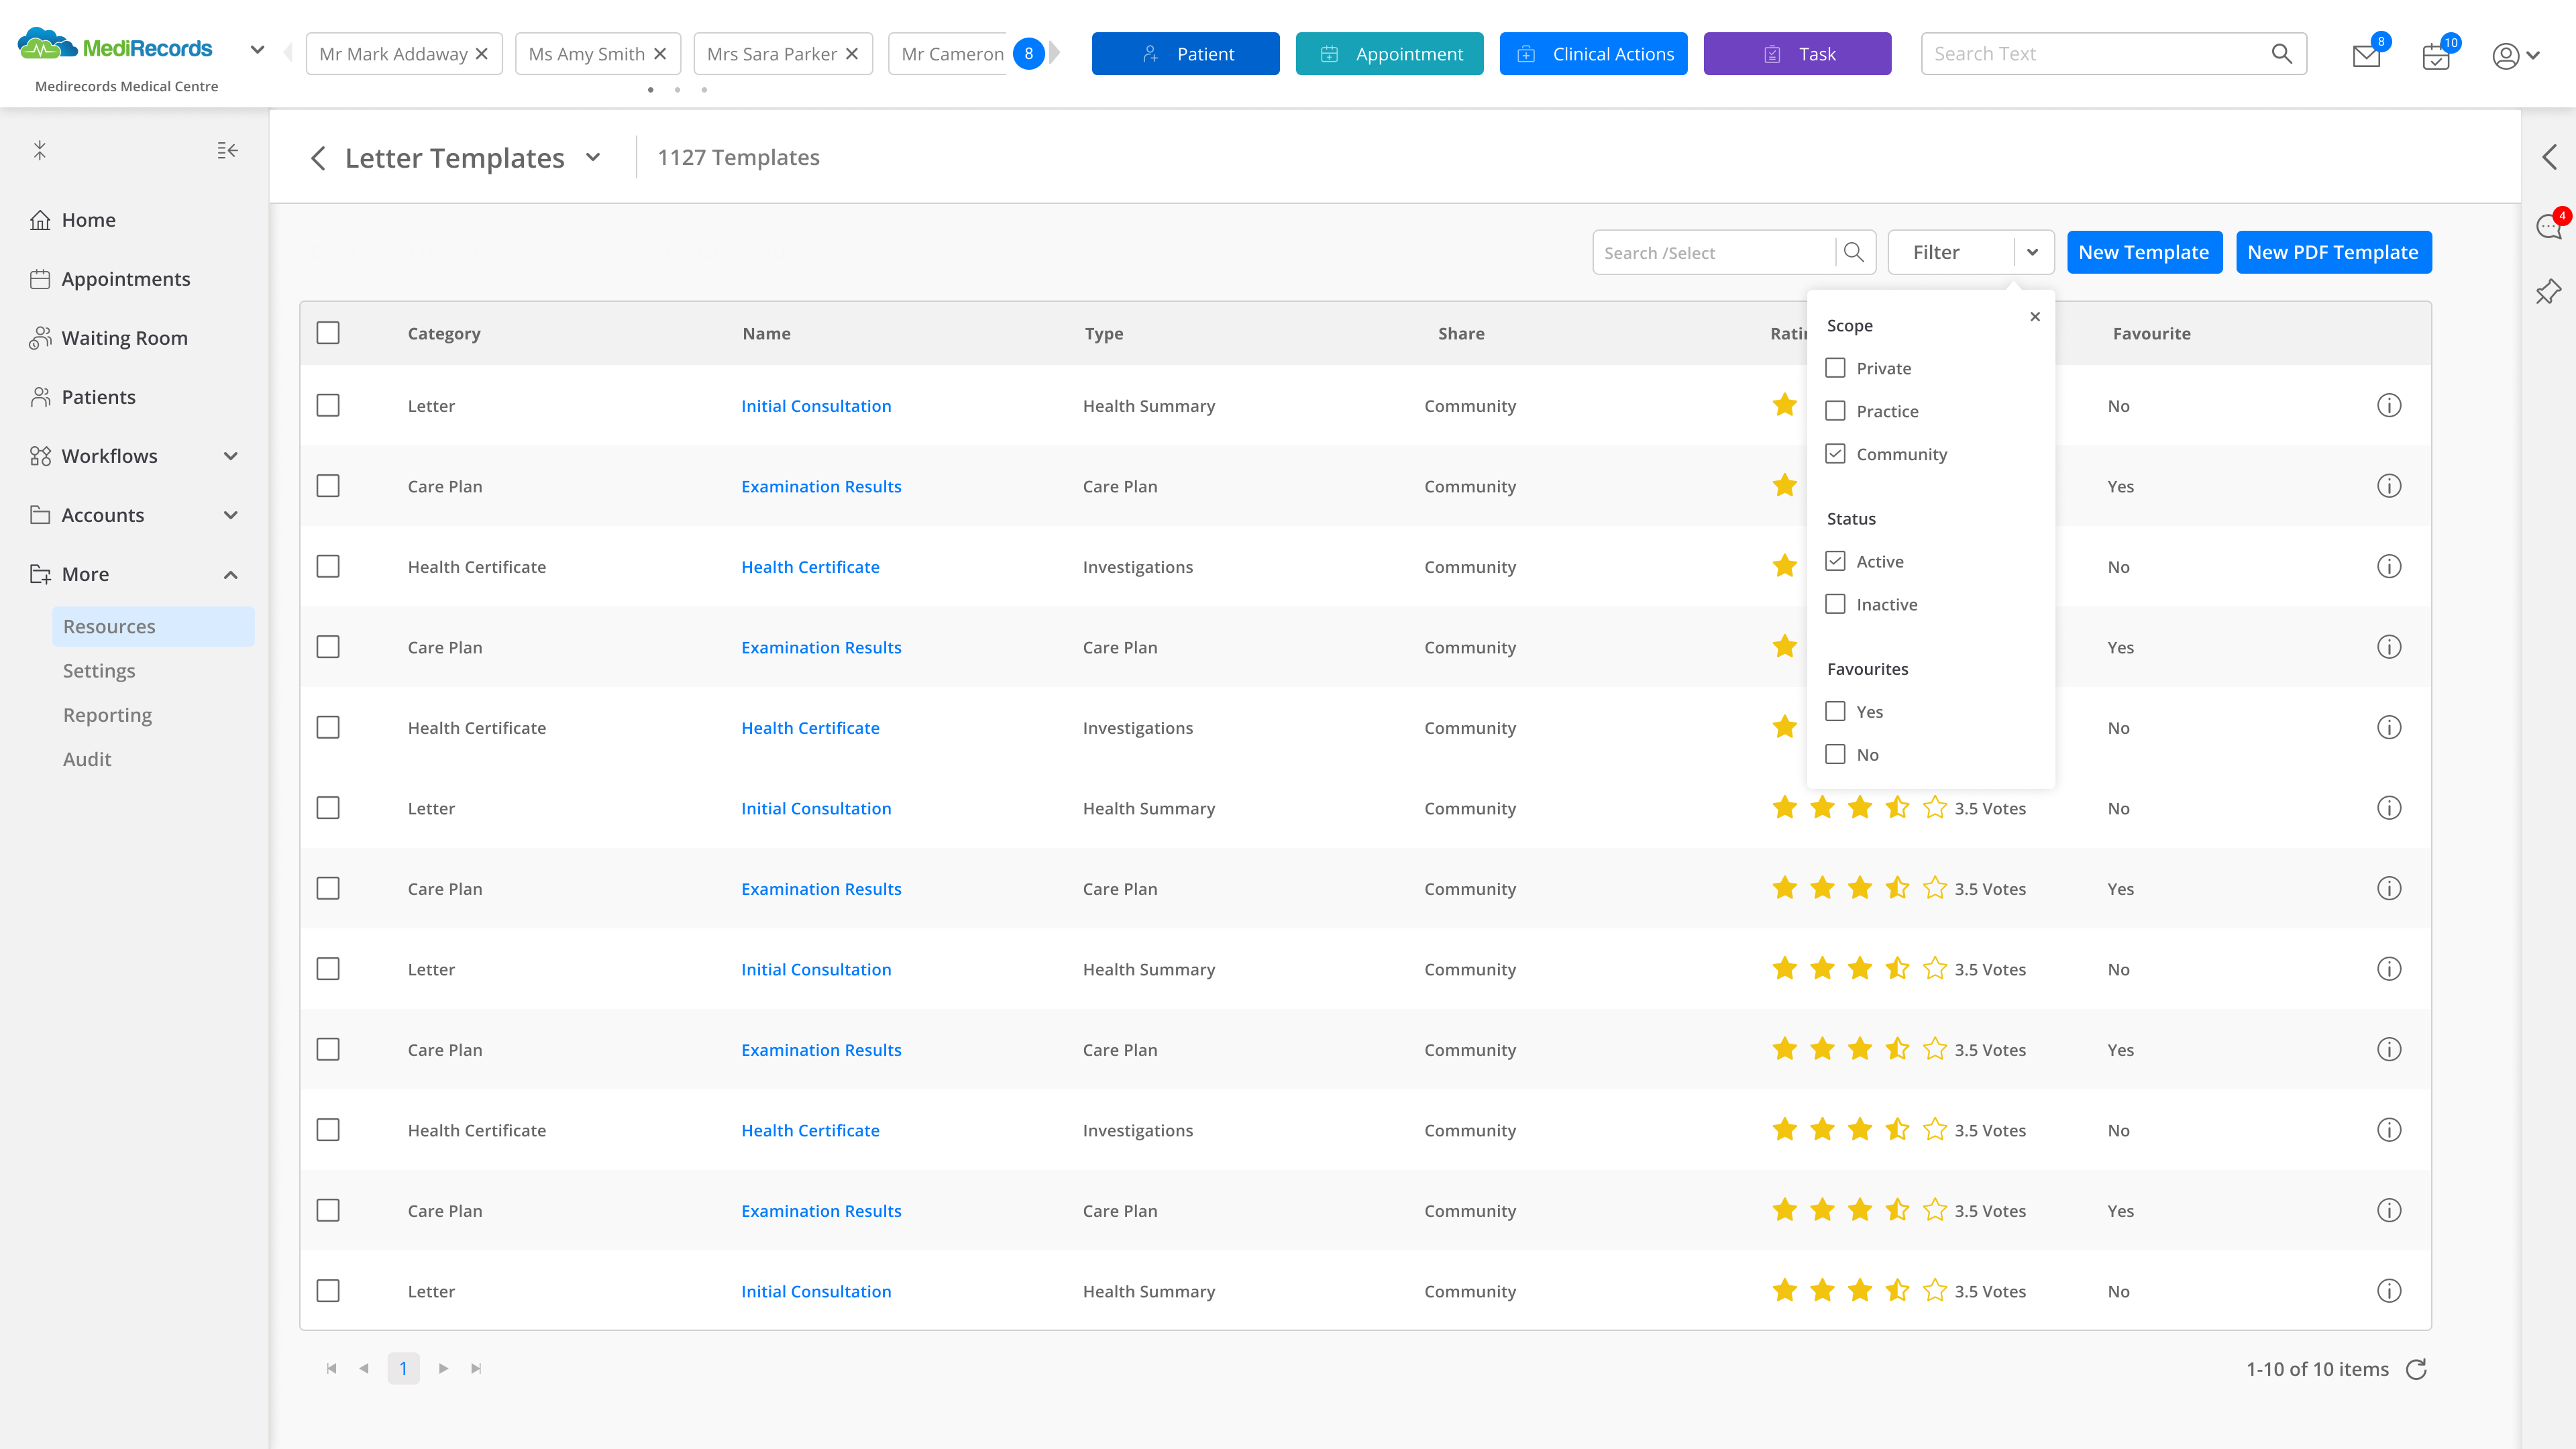Check the Private scope checkbox
This screenshot has height=1449, width=2576.
(x=1835, y=368)
